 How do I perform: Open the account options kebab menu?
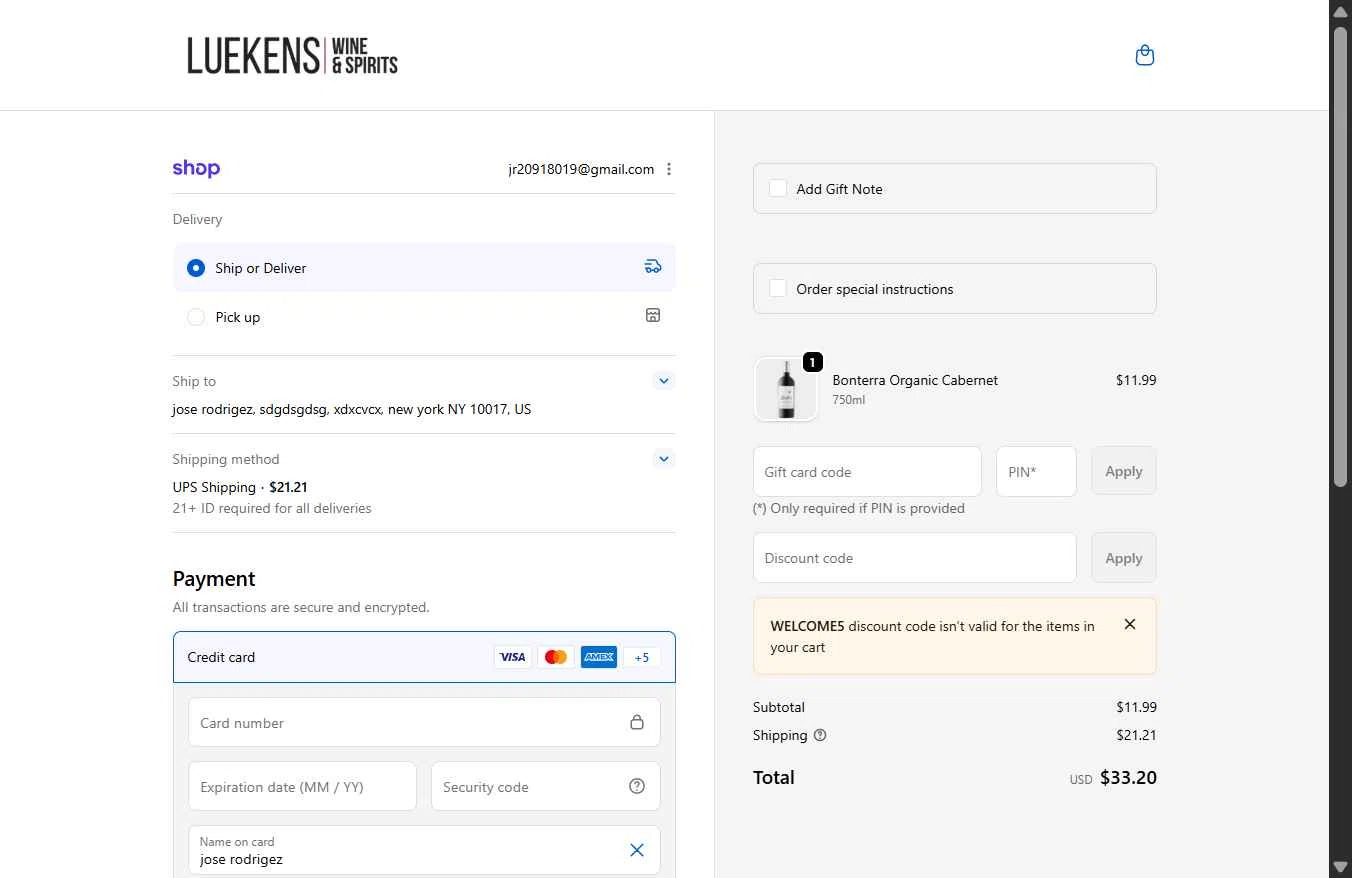(x=669, y=169)
